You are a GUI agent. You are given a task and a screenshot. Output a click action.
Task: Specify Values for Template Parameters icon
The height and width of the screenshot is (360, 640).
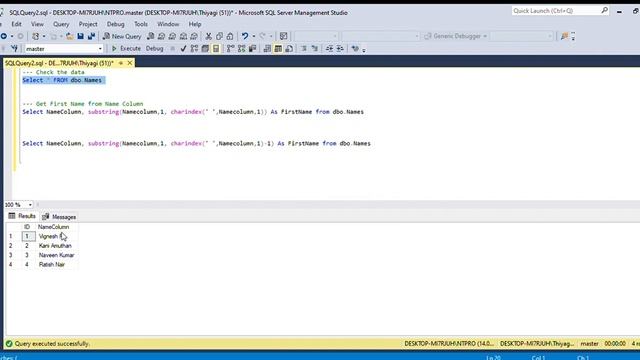pos(355,49)
